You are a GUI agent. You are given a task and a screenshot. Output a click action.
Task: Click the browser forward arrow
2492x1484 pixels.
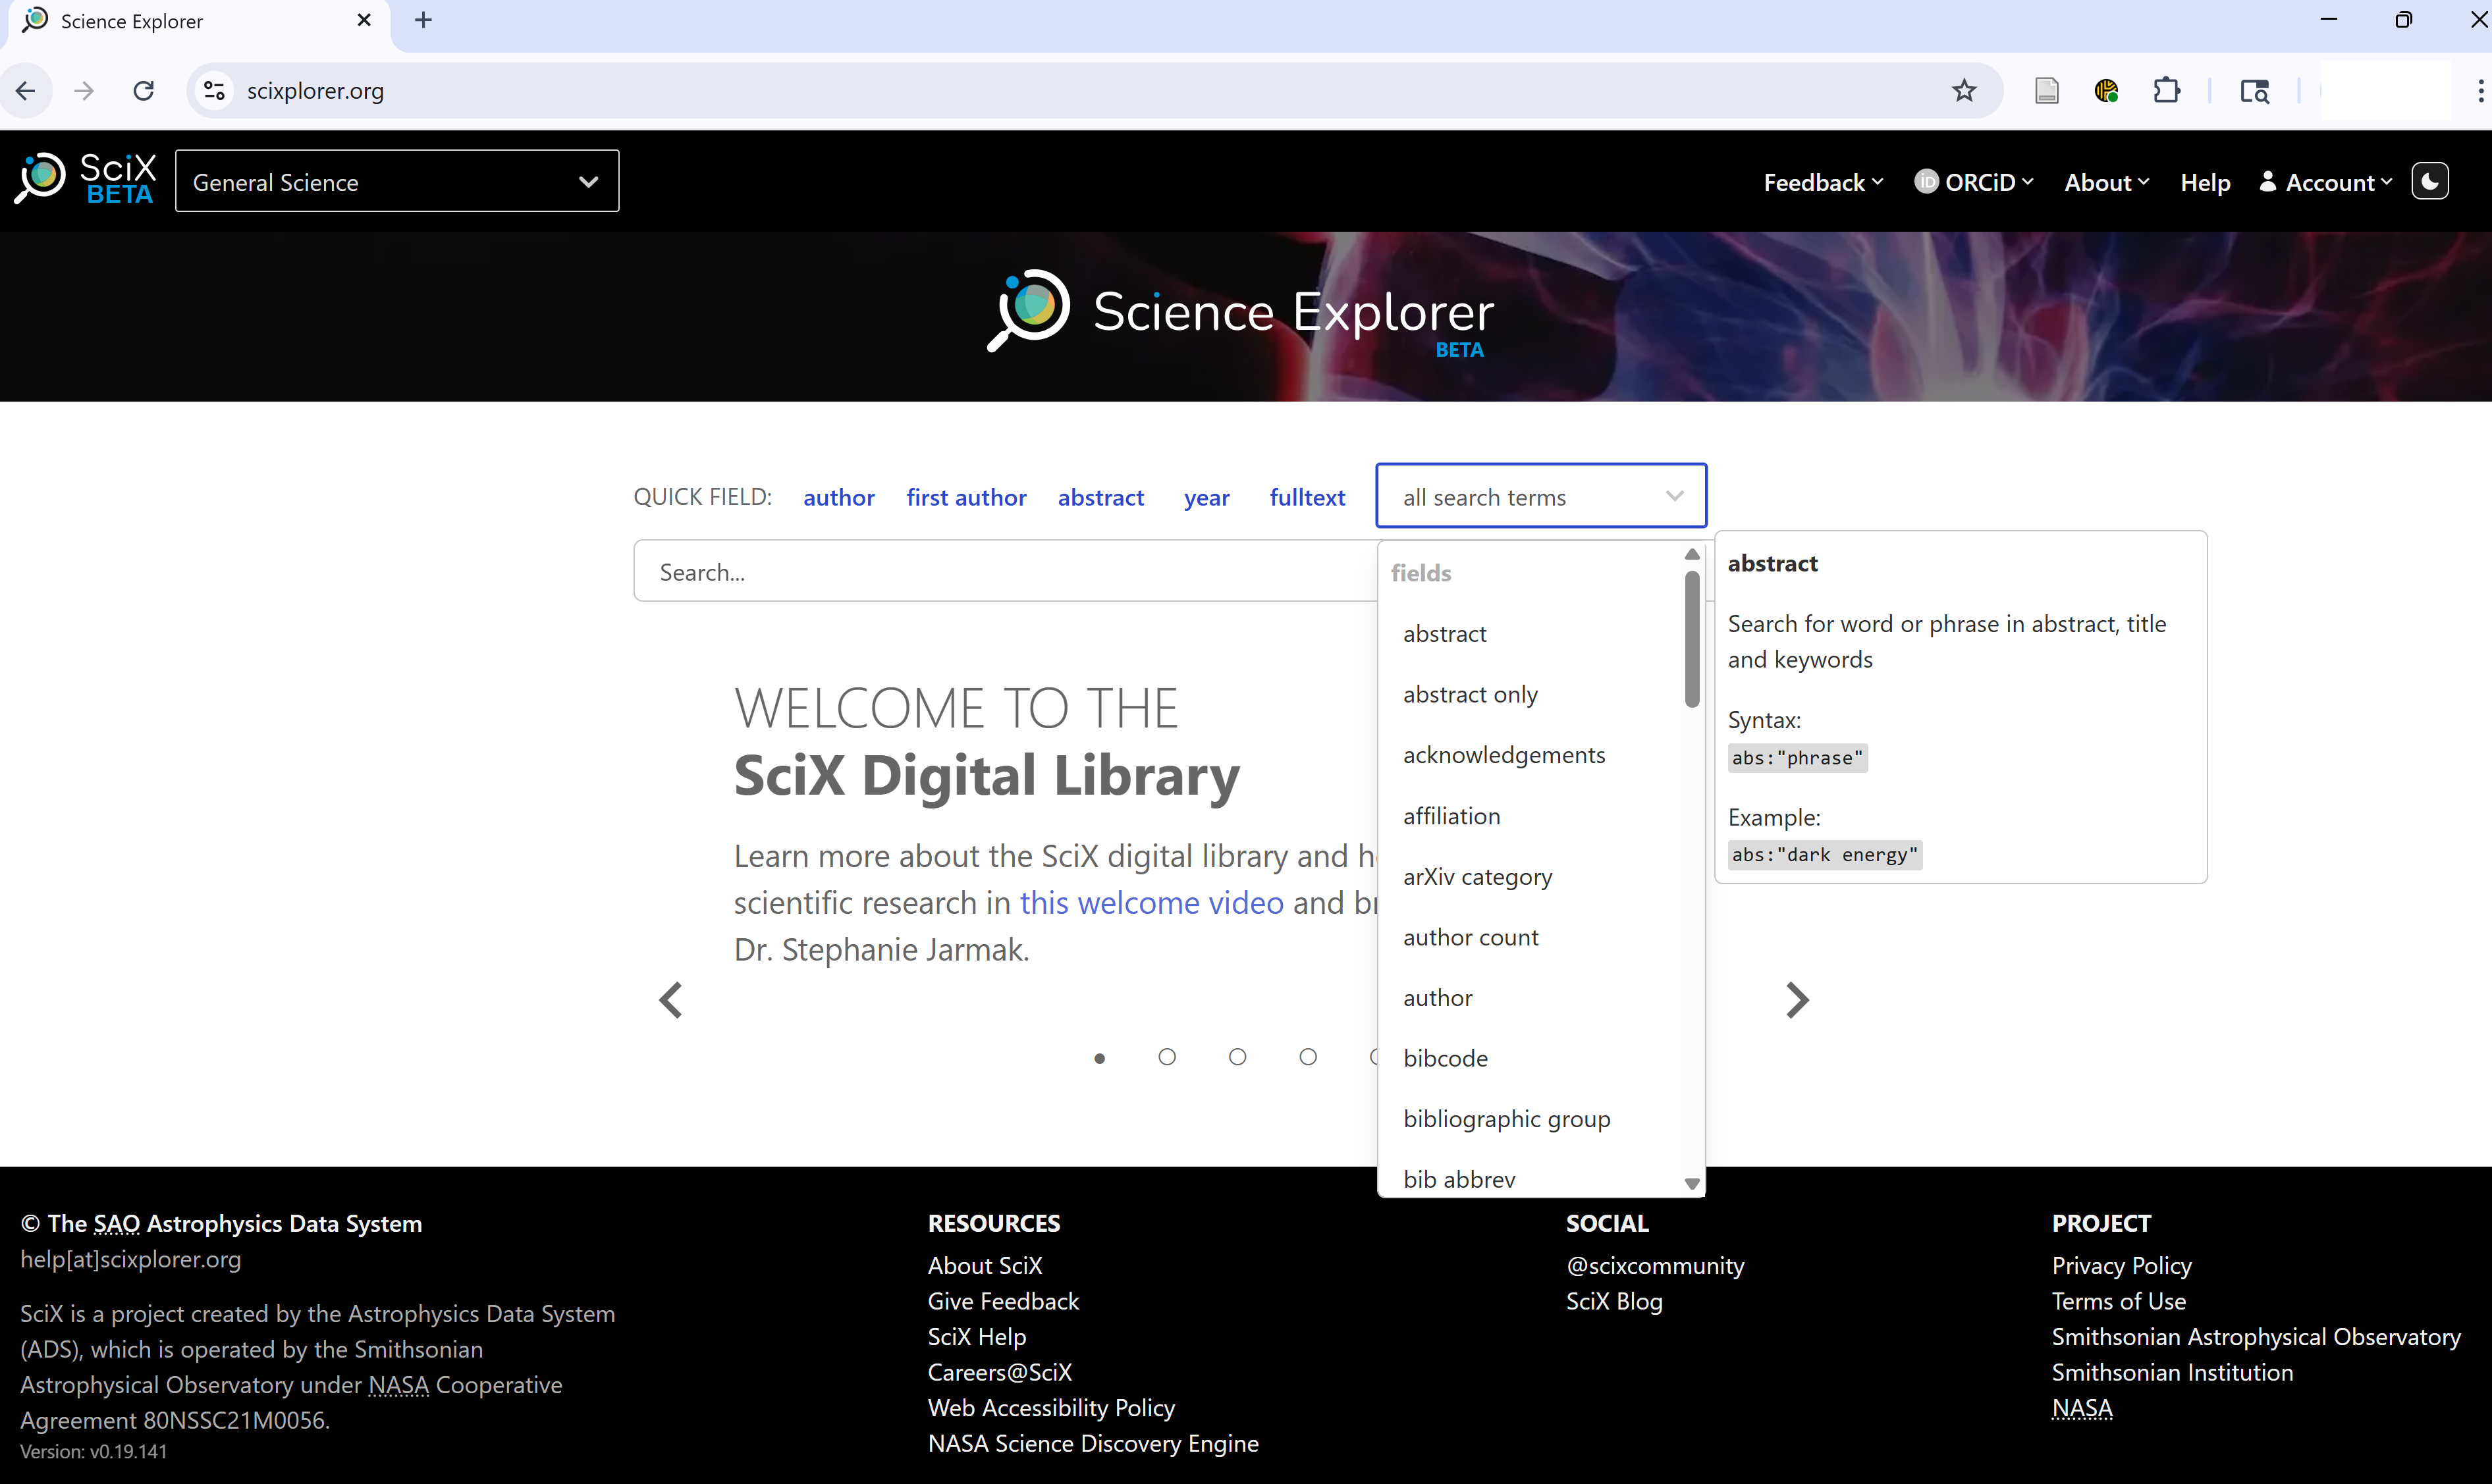(84, 91)
